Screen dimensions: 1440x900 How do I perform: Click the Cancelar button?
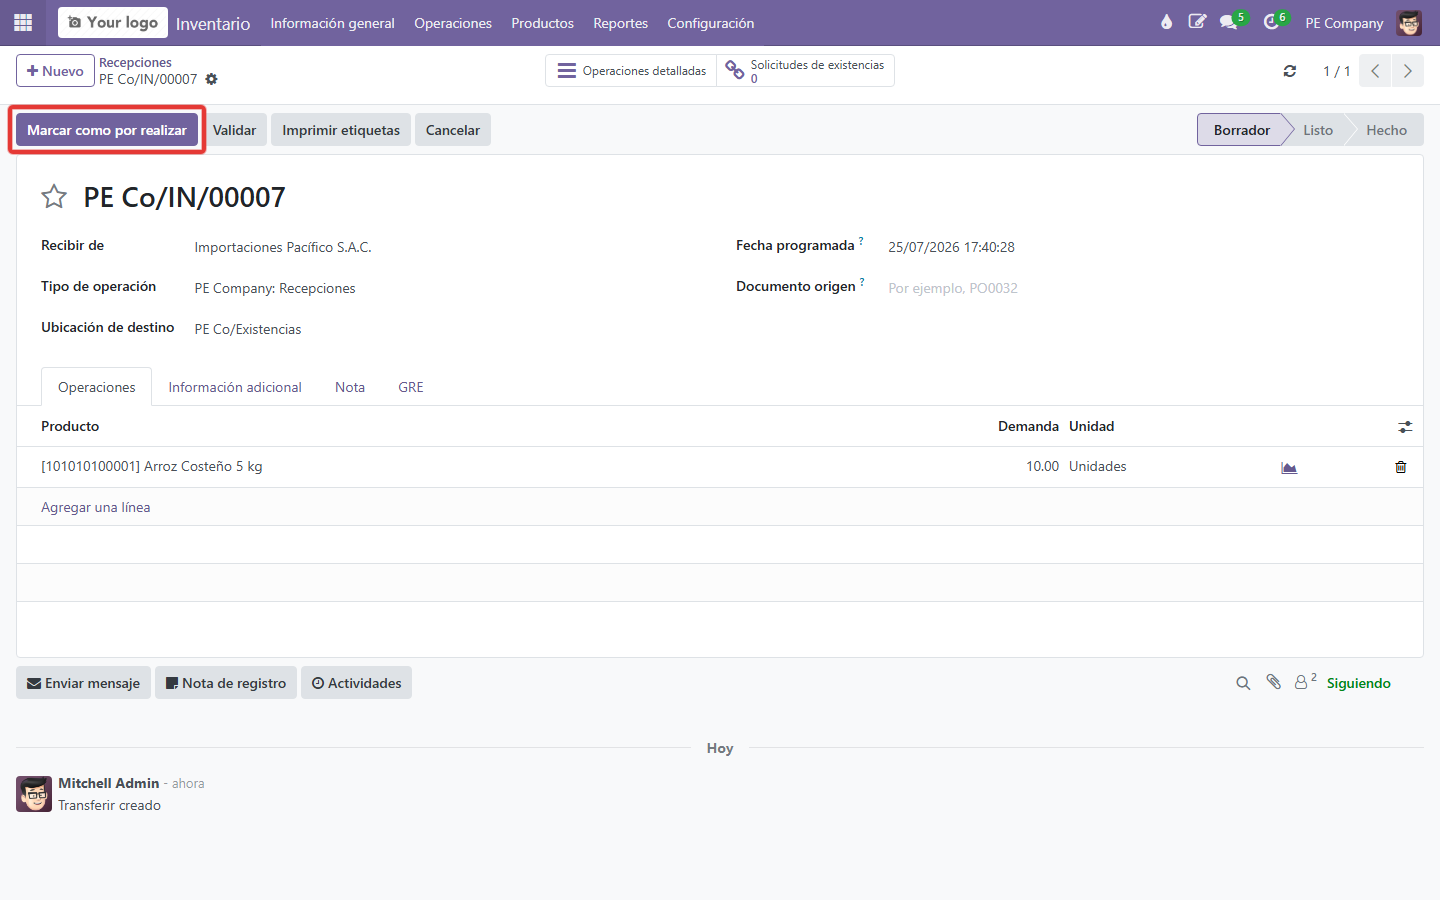point(453,130)
